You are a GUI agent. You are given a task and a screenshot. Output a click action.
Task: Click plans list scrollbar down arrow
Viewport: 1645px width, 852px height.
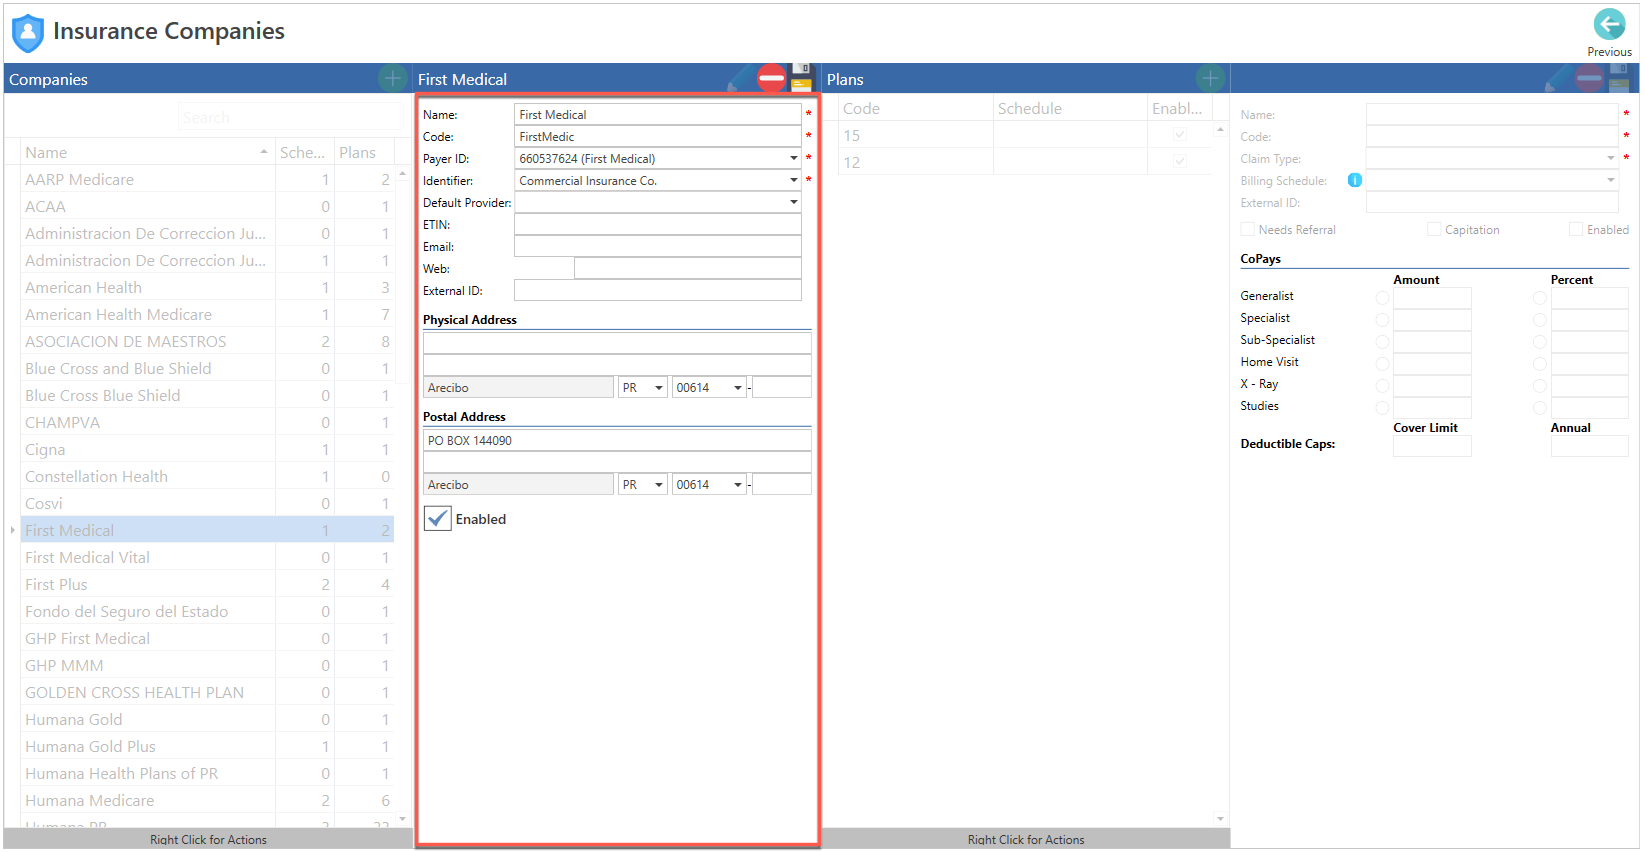[x=1220, y=818]
